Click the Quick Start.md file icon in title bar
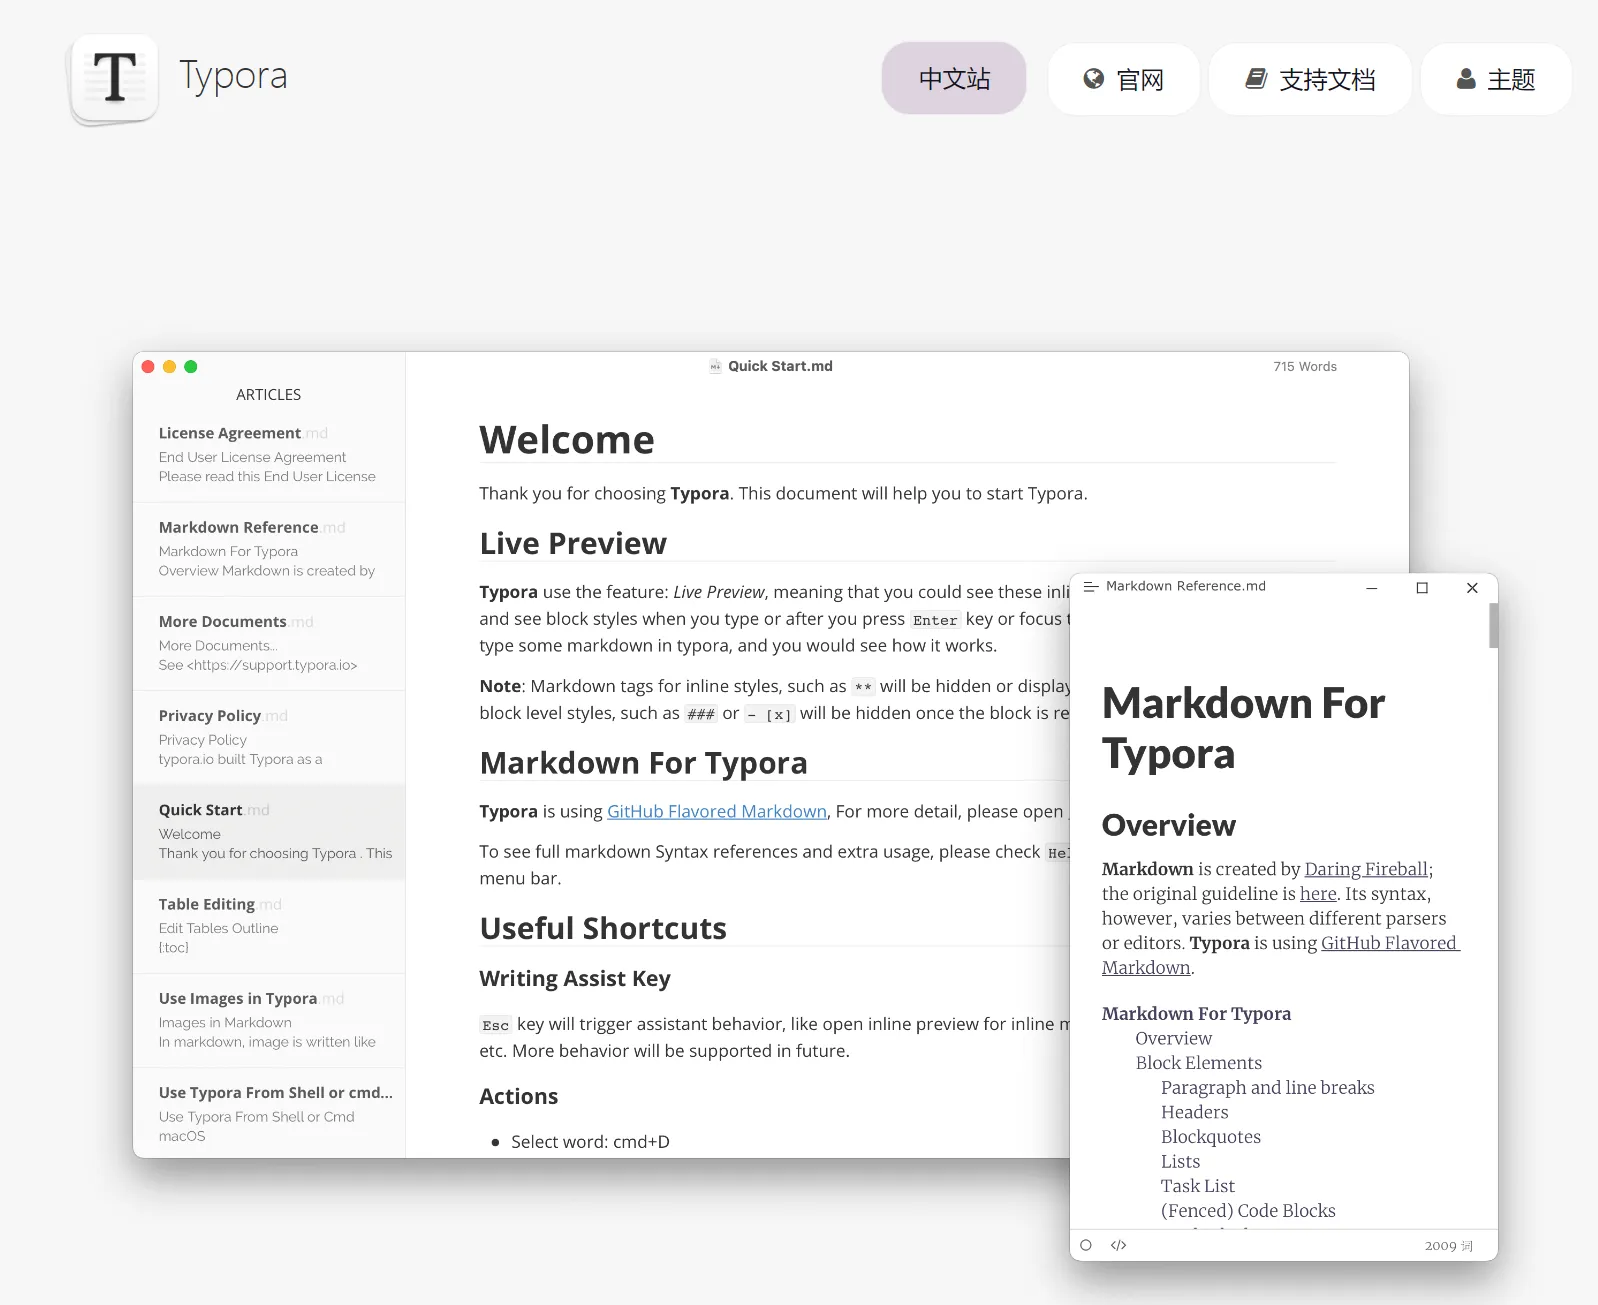Image resolution: width=1598 pixels, height=1305 pixels. 715,367
